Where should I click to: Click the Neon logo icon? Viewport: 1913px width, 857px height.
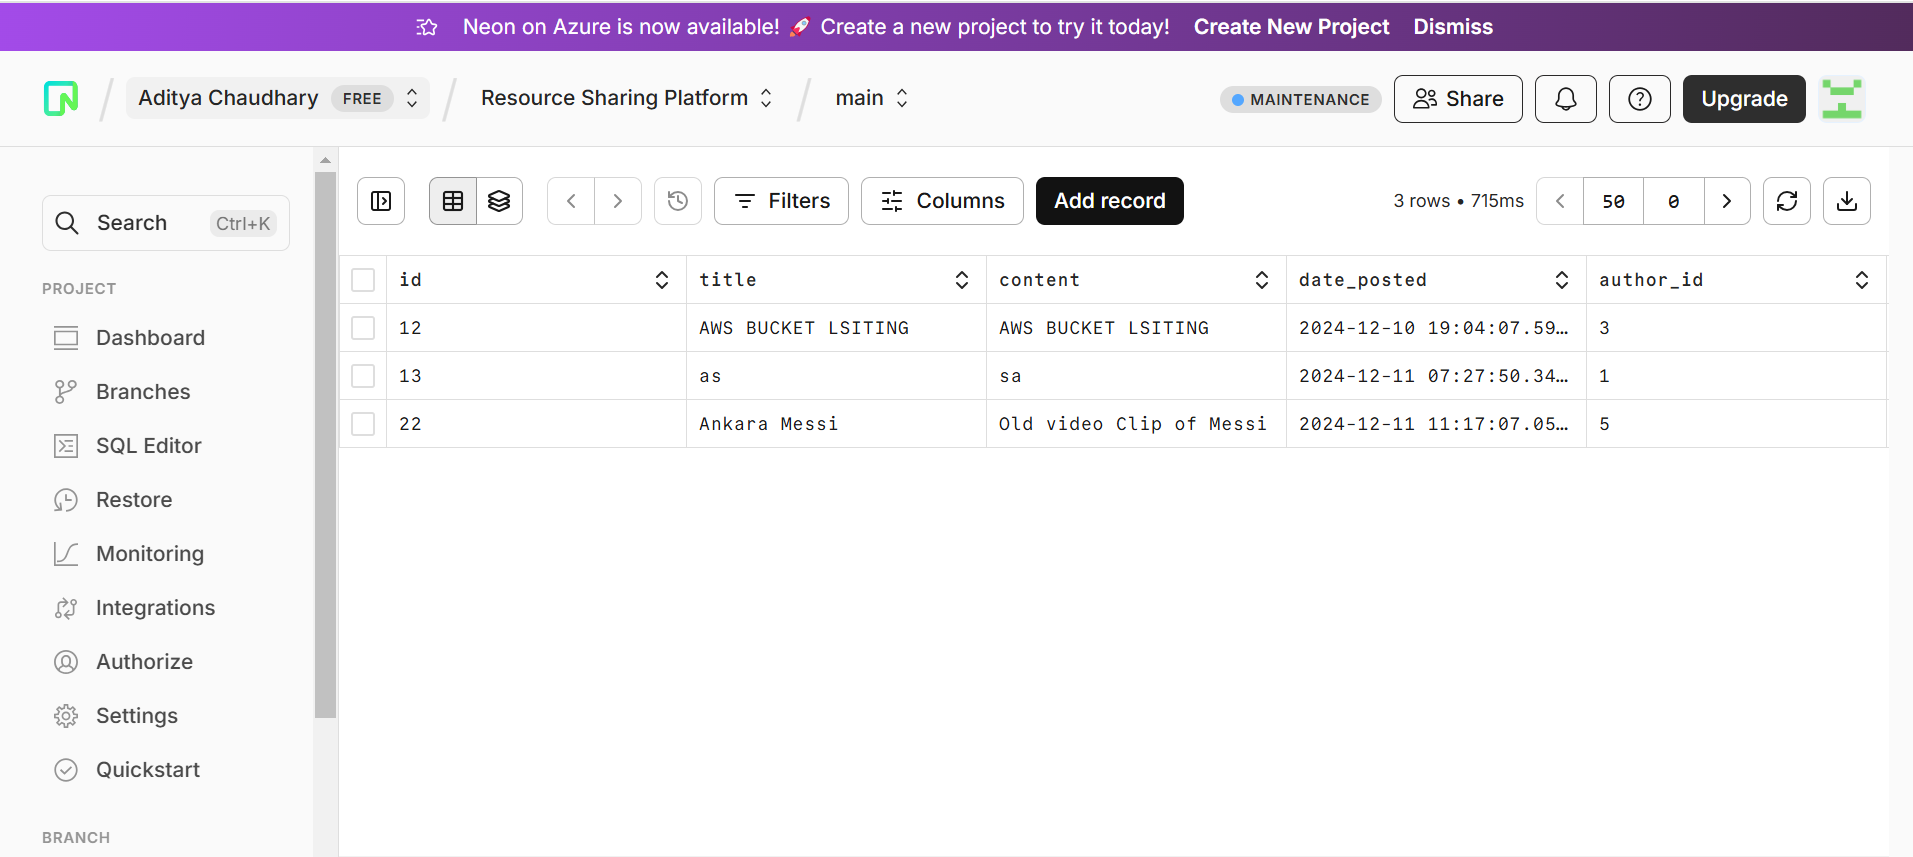(x=61, y=98)
